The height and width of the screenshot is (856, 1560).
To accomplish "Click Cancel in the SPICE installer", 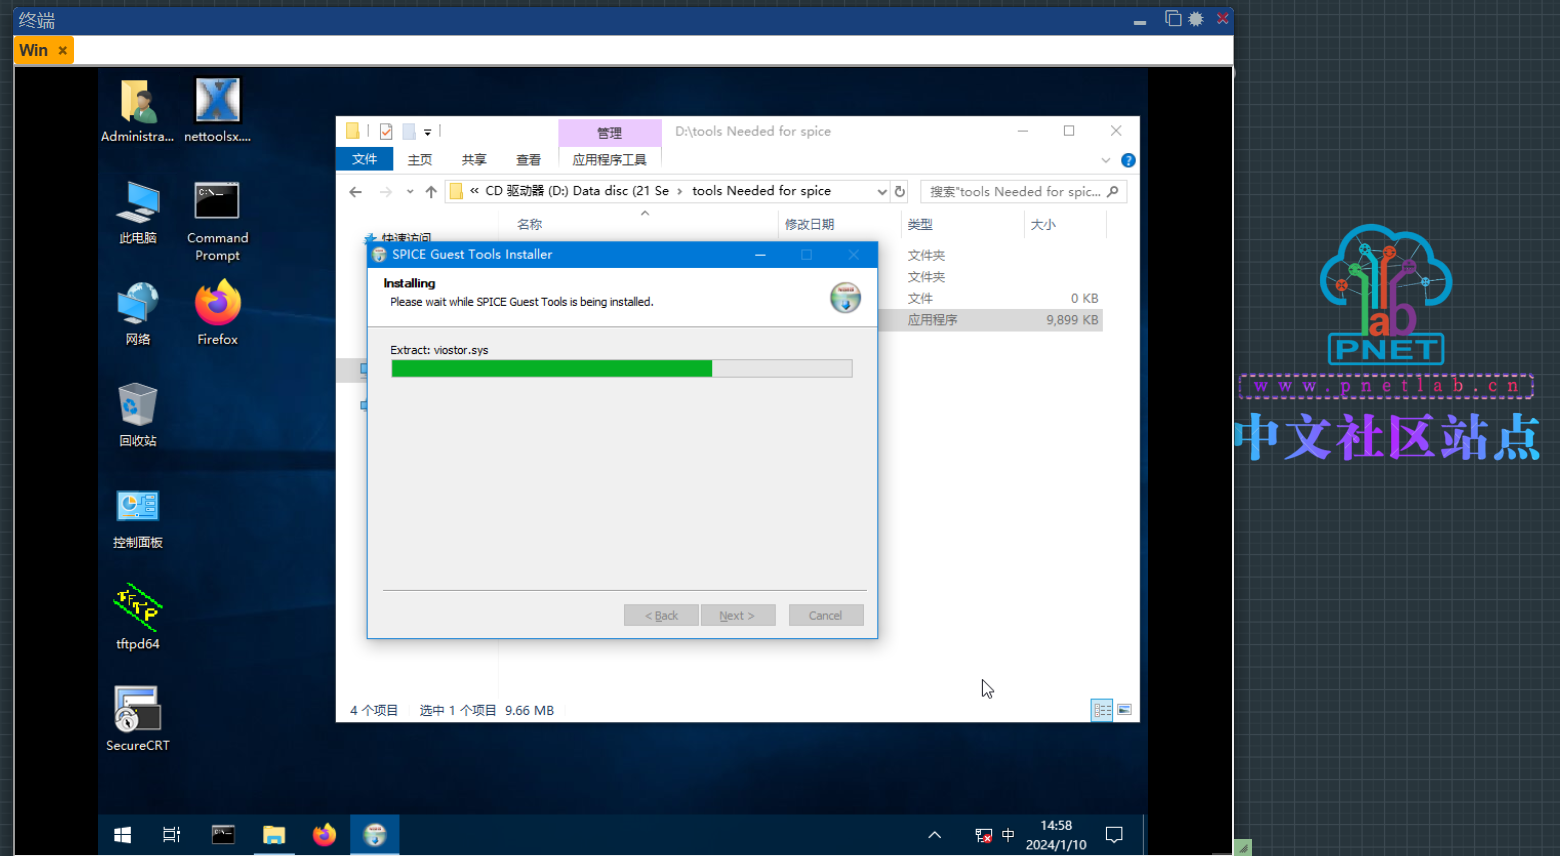I will click(825, 616).
